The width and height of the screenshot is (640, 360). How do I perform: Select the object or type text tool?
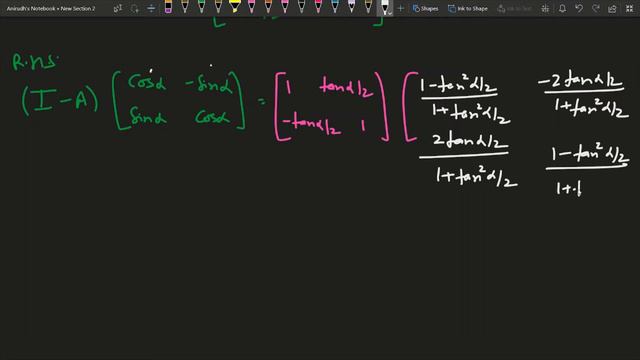(118, 8)
